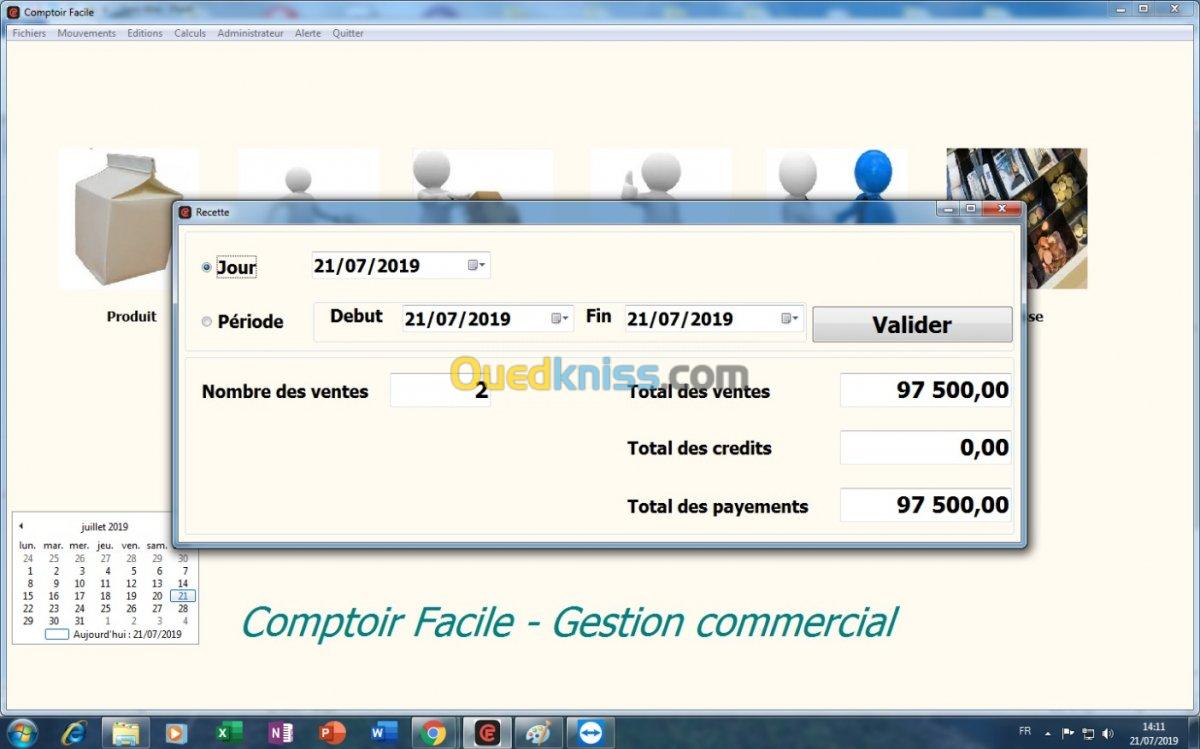Select the Période radio button
Viewport: 1200px width, 749px height.
(x=207, y=322)
